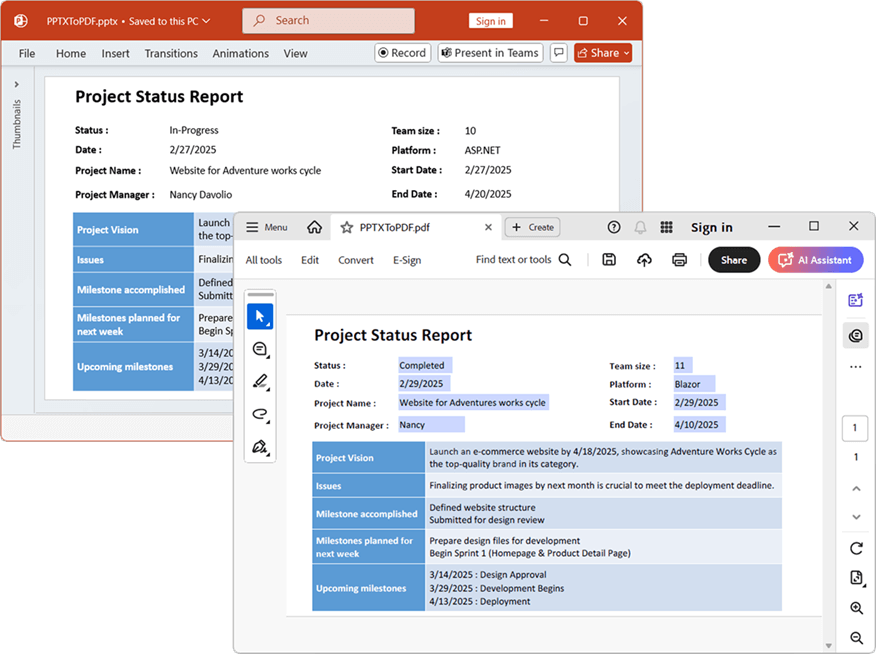The width and height of the screenshot is (876, 654).
Task: Open the Edit menu in Acrobat
Action: [310, 260]
